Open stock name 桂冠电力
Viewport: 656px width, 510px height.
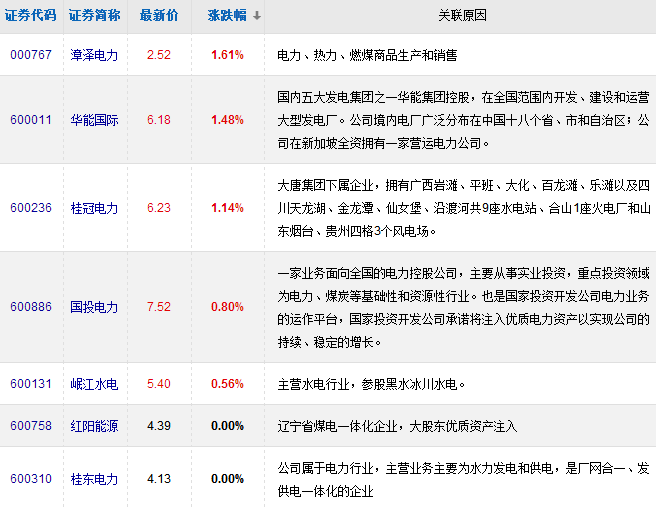[94, 208]
